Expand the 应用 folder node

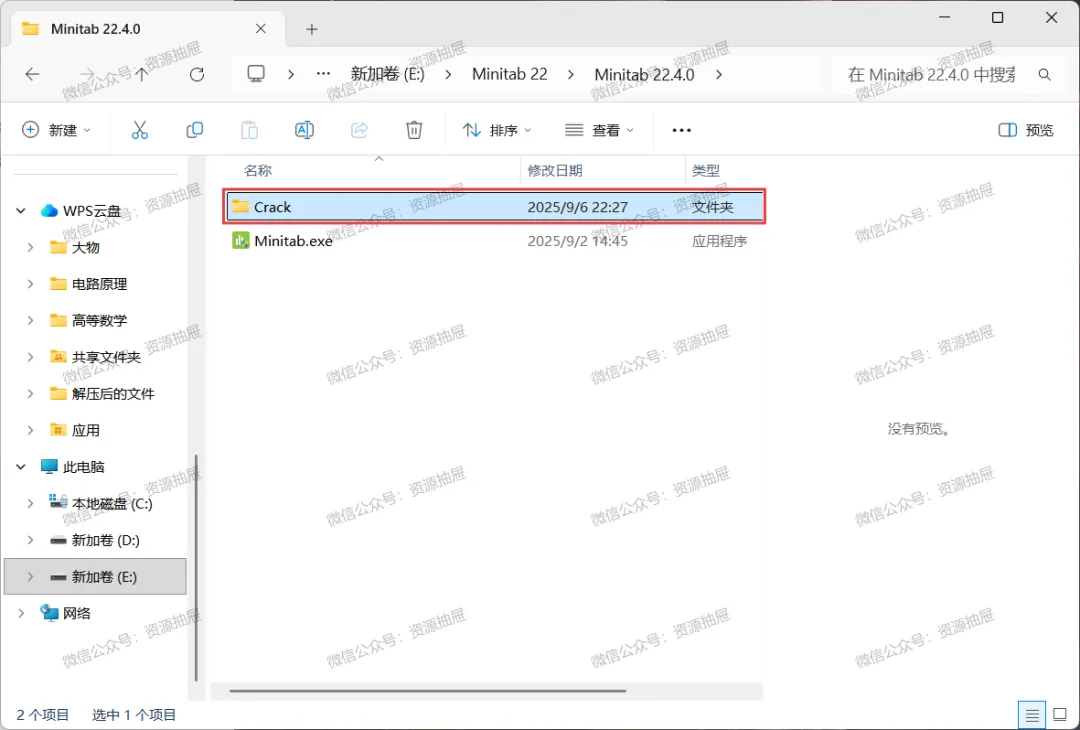30,430
